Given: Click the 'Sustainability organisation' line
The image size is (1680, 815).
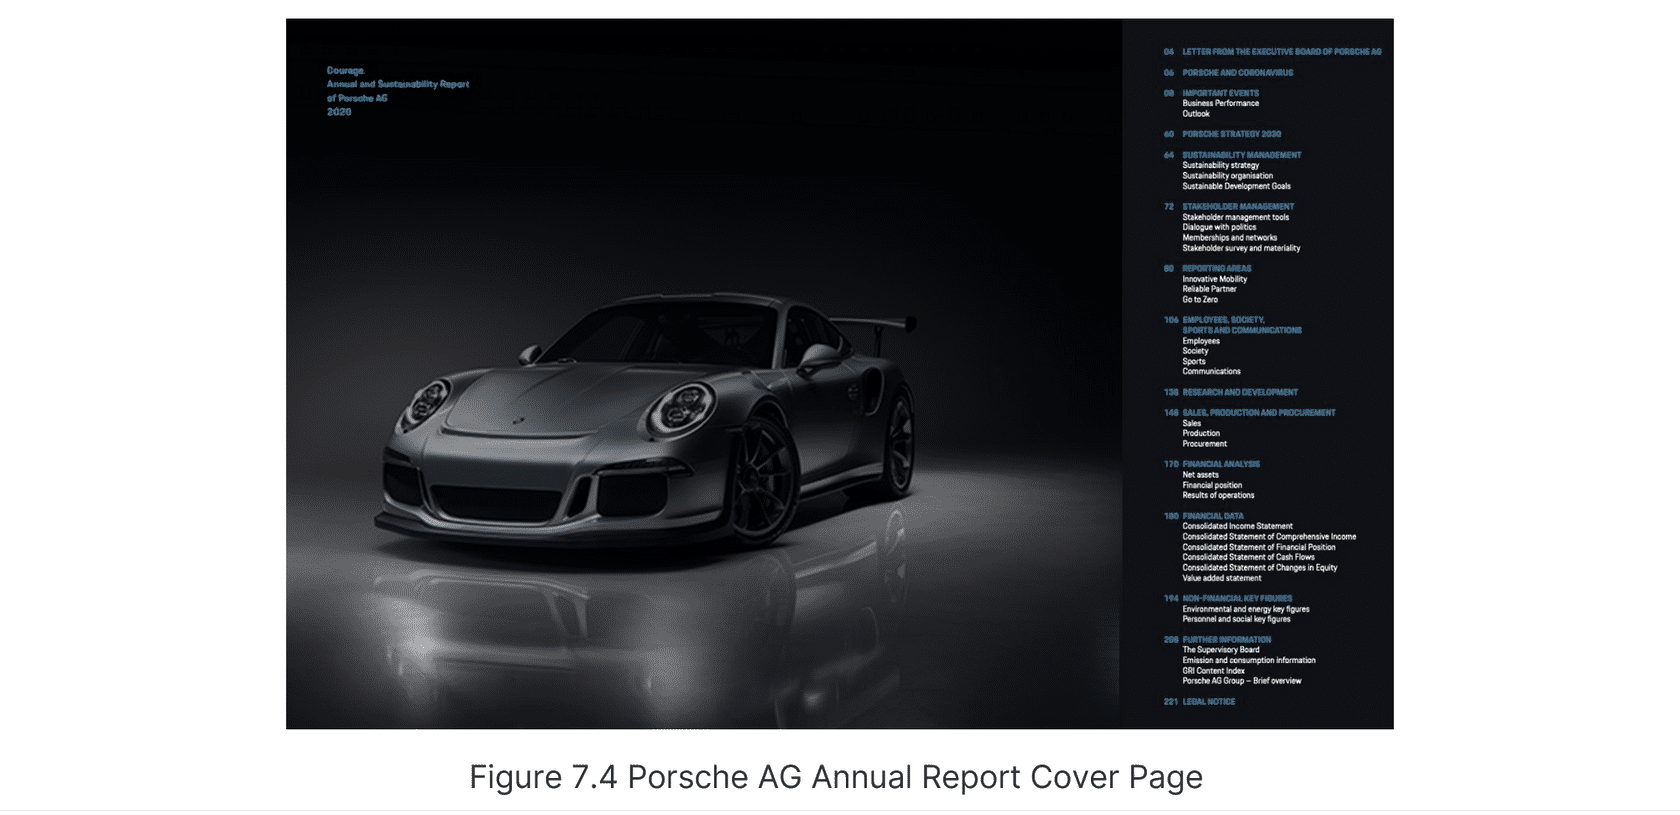Looking at the screenshot, I should click(1228, 176).
